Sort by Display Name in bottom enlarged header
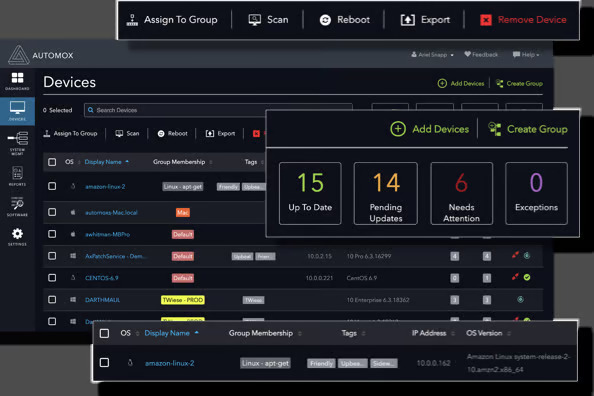Image resolution: width=594 pixels, height=396 pixels. (x=171, y=333)
